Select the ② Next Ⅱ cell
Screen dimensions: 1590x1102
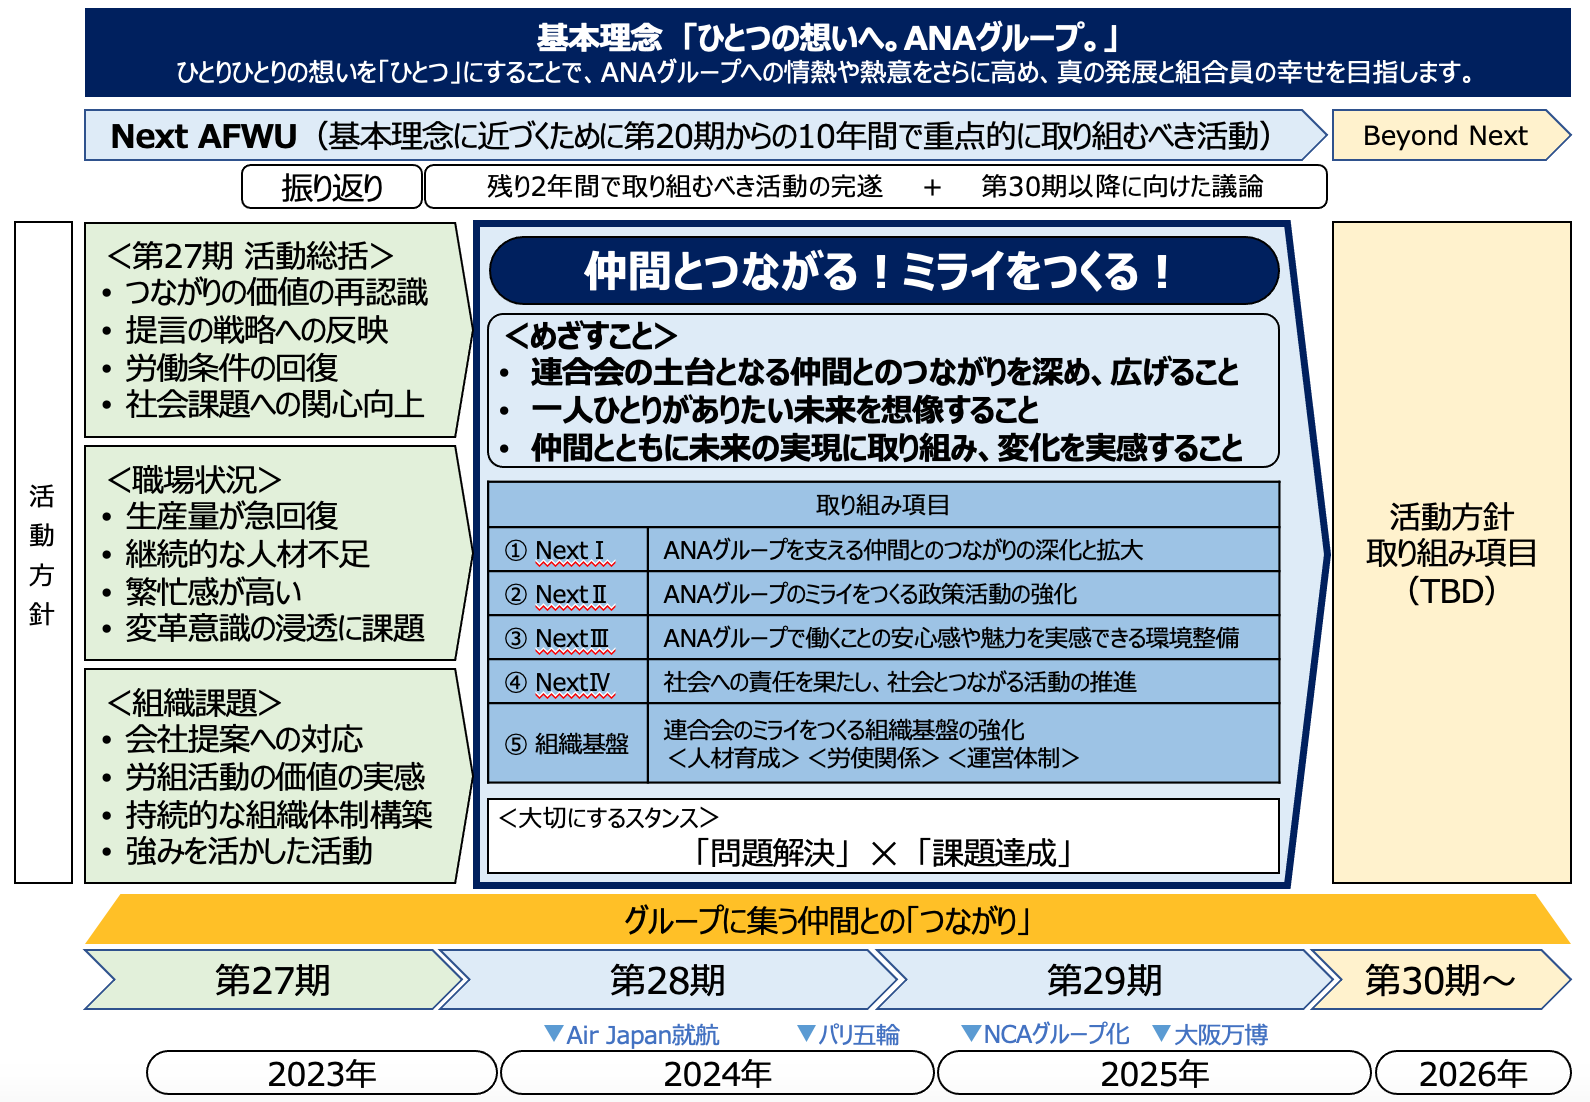[x=568, y=594]
